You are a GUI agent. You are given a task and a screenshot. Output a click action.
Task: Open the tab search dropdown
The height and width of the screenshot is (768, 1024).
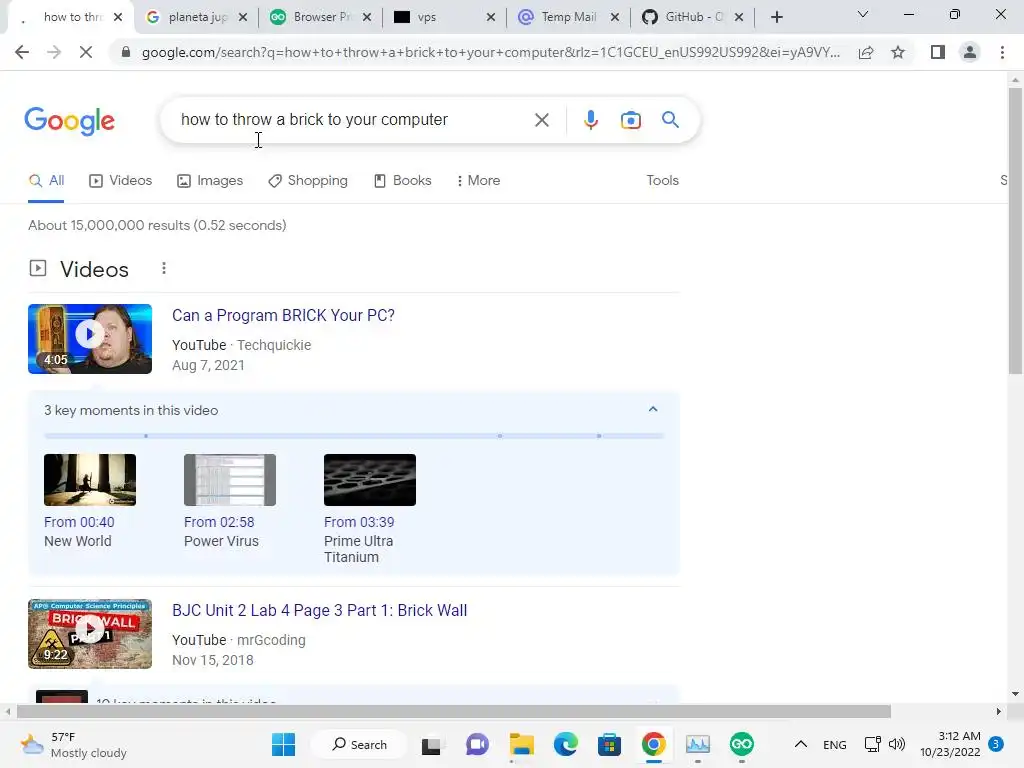(x=863, y=14)
